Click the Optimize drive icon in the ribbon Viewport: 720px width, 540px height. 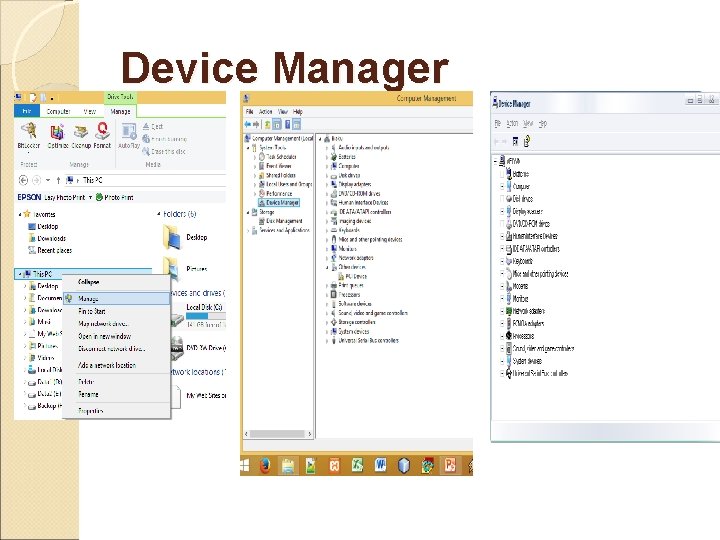[57, 131]
